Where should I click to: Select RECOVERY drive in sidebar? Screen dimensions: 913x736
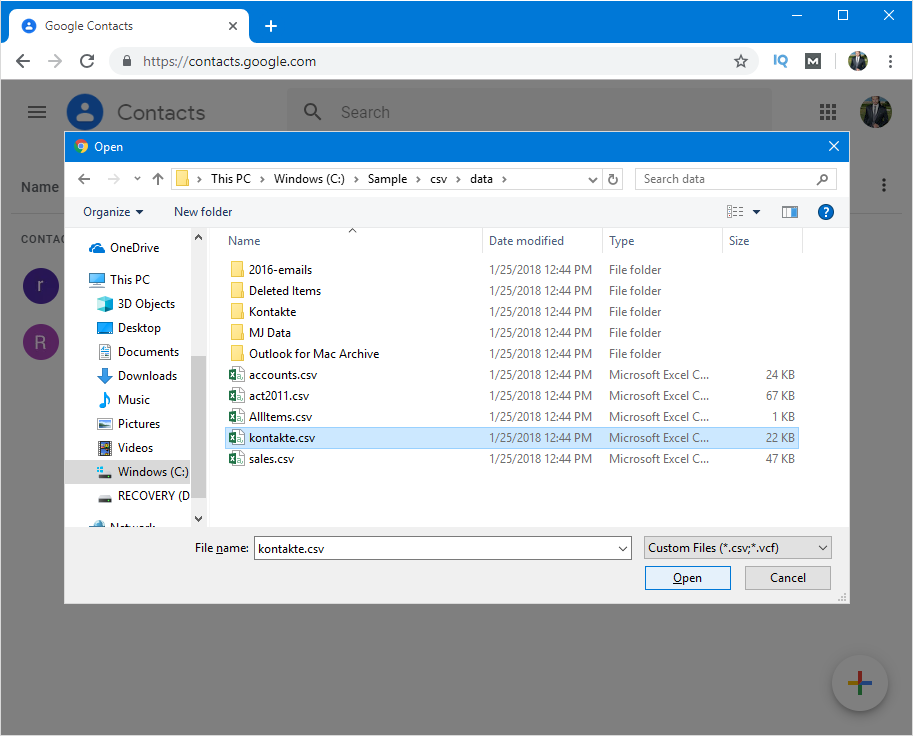coord(144,496)
